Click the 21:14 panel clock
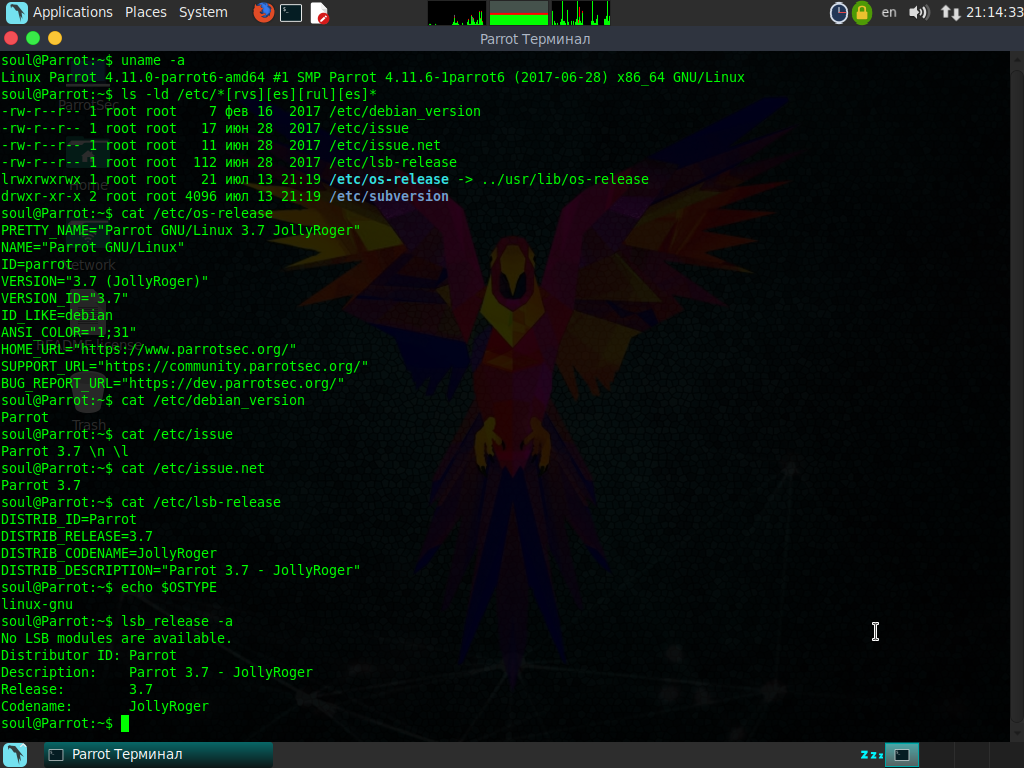This screenshot has height=768, width=1024. coord(995,12)
